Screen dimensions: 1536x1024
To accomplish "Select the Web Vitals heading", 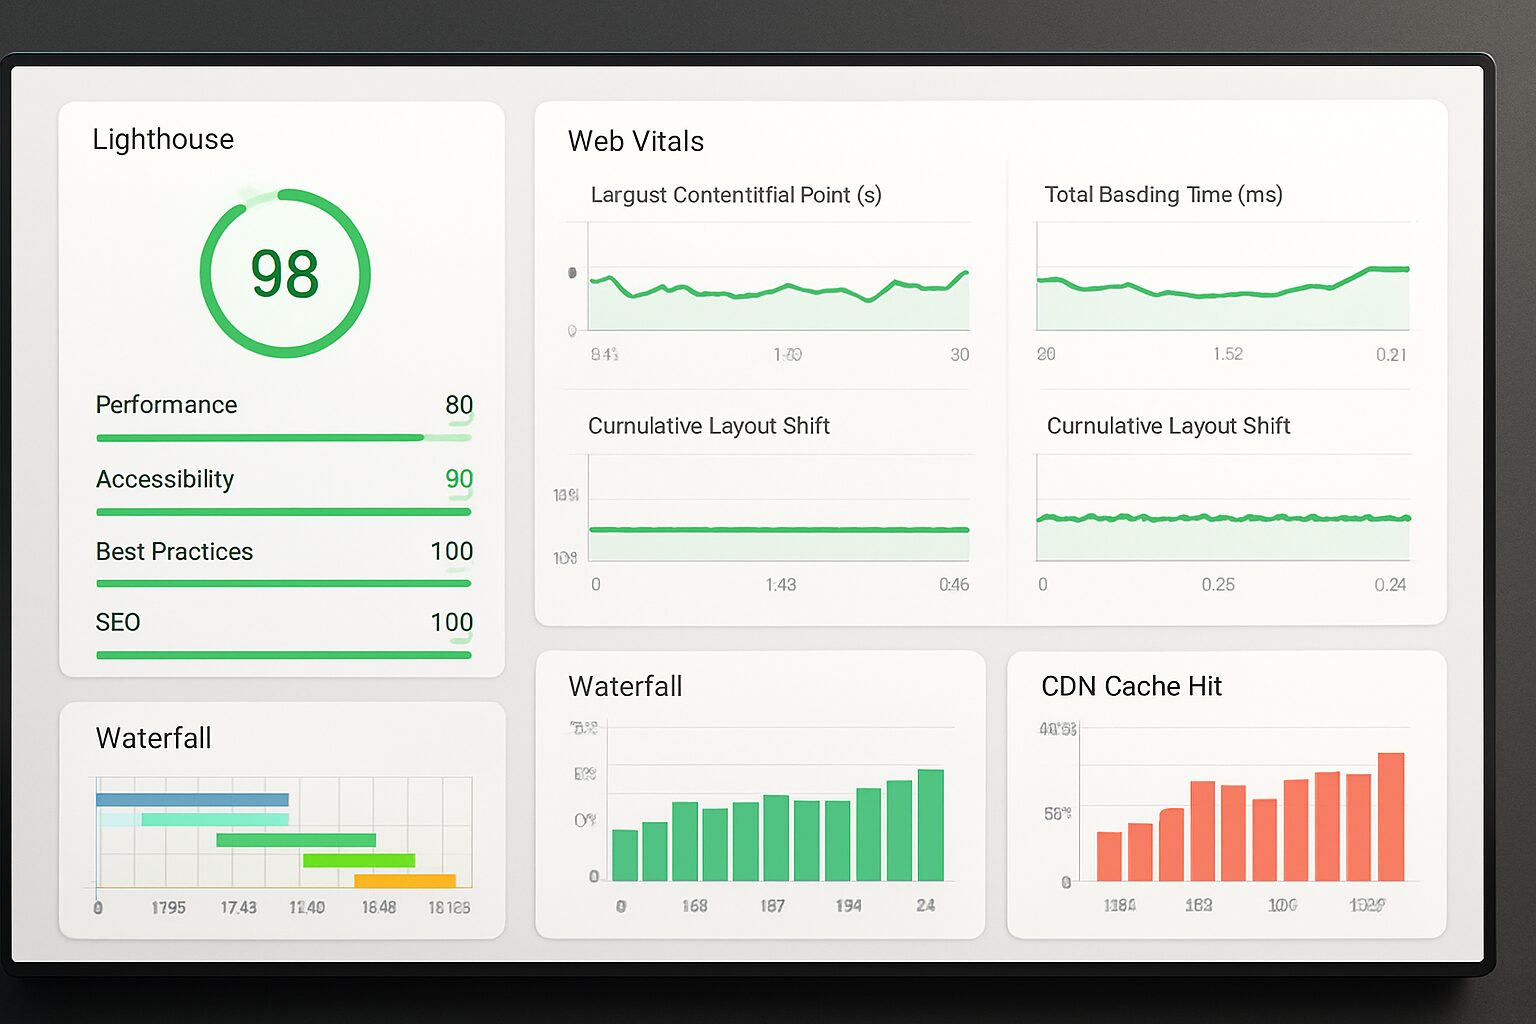I will (636, 141).
